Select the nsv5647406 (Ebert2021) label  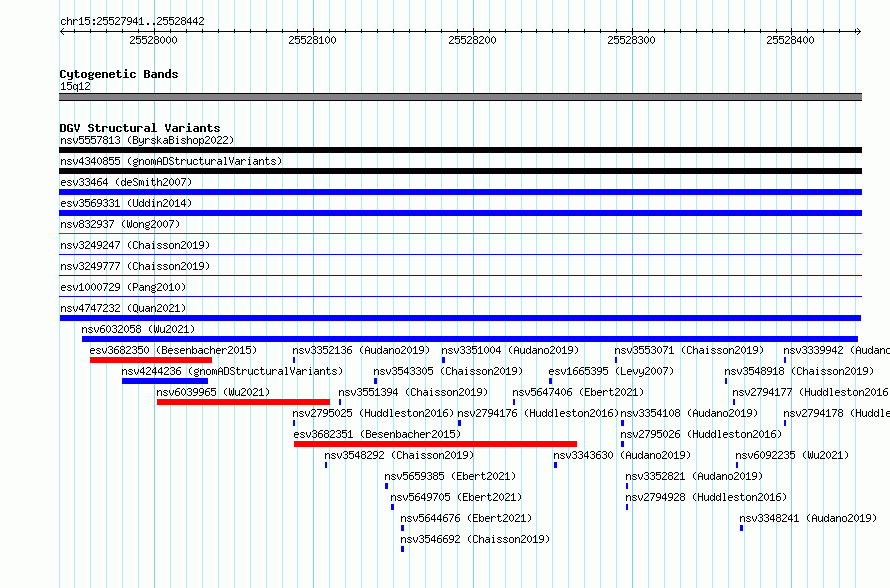[x=578, y=392]
